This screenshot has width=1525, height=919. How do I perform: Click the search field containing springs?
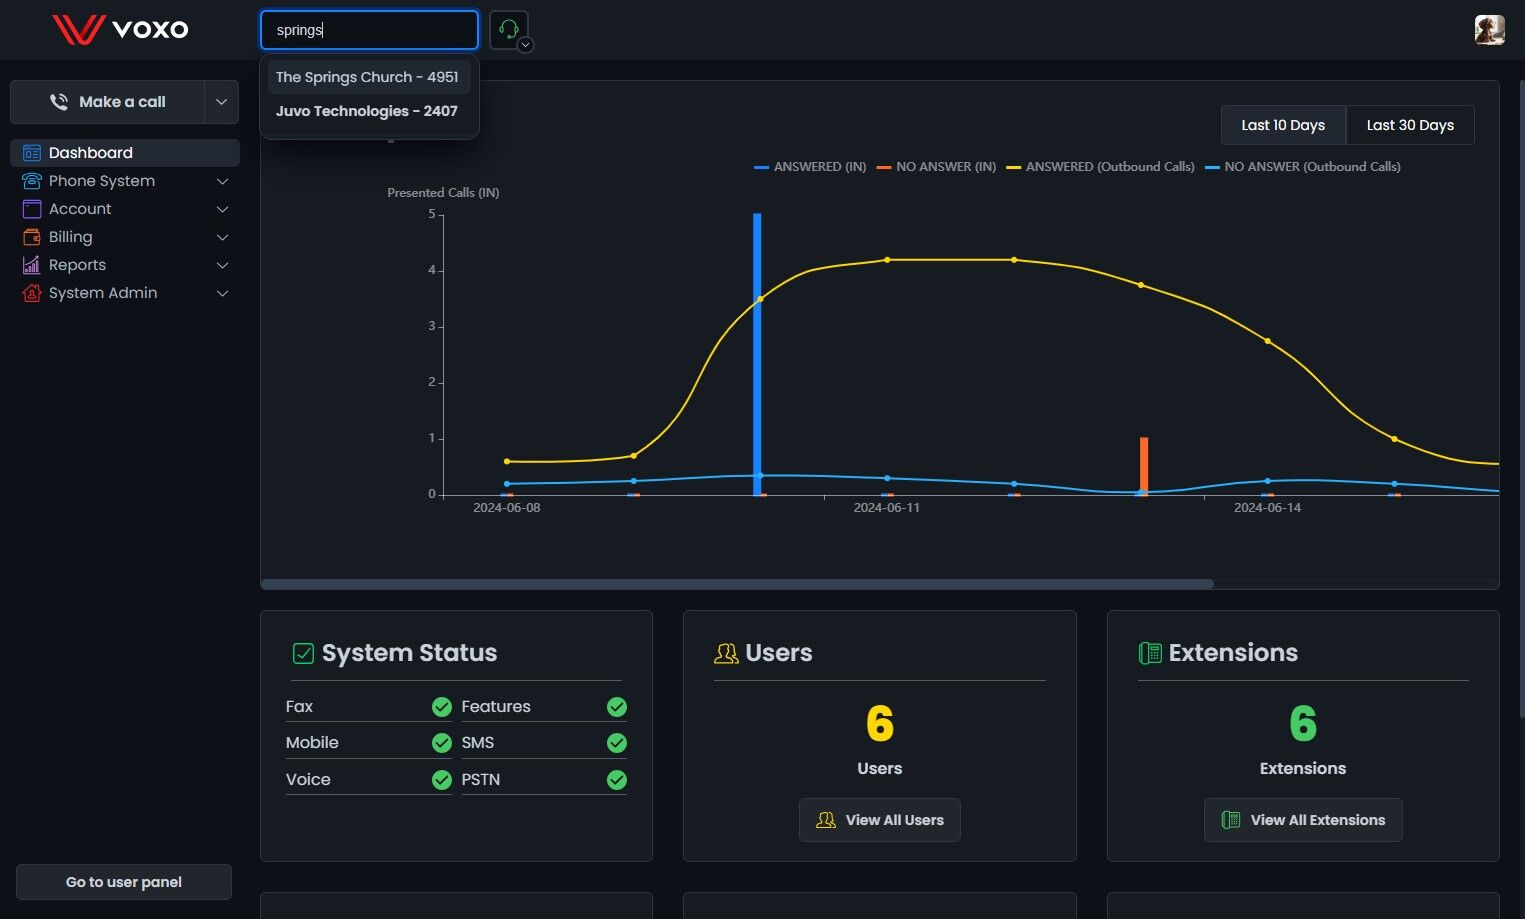point(369,30)
